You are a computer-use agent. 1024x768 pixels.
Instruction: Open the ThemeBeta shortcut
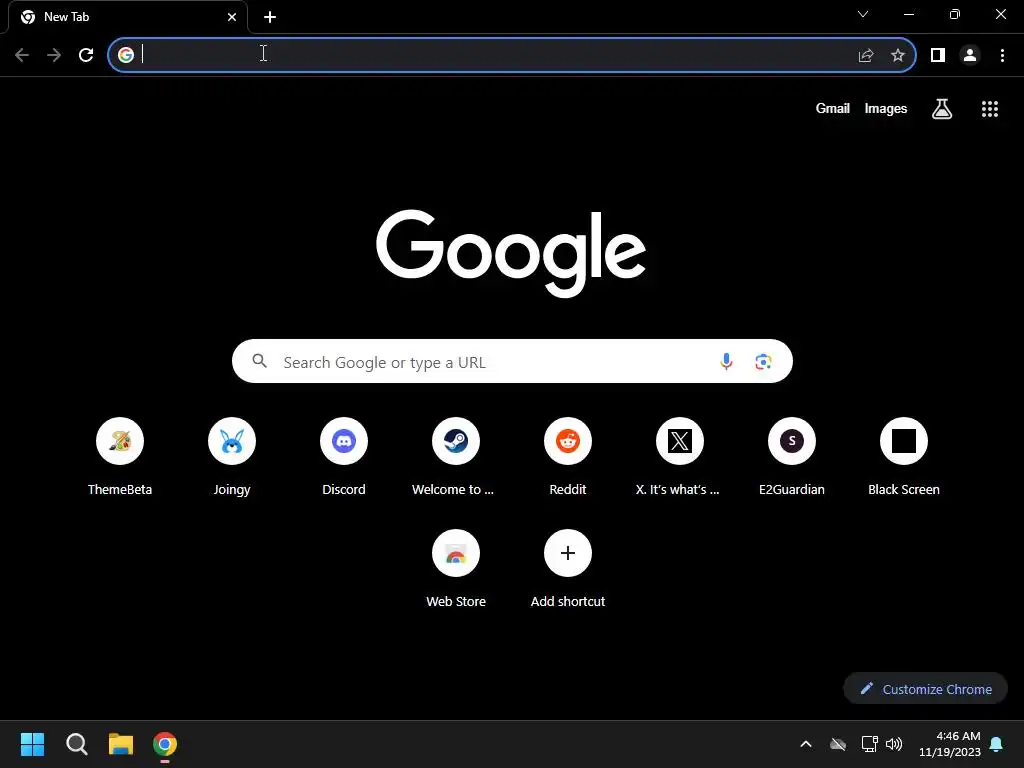(120, 456)
